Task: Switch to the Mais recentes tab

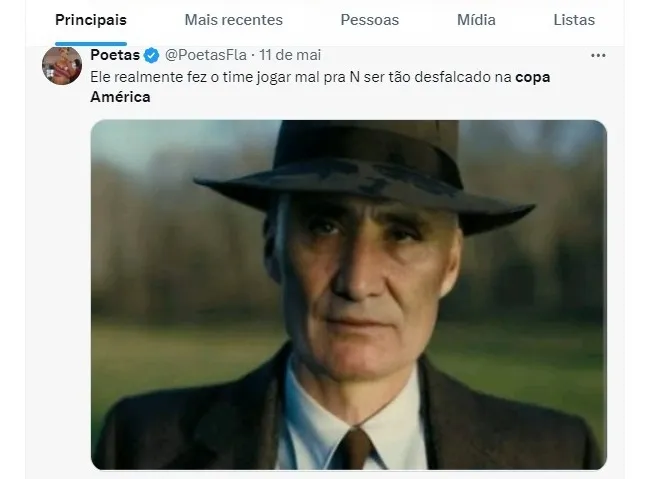Action: (x=233, y=20)
